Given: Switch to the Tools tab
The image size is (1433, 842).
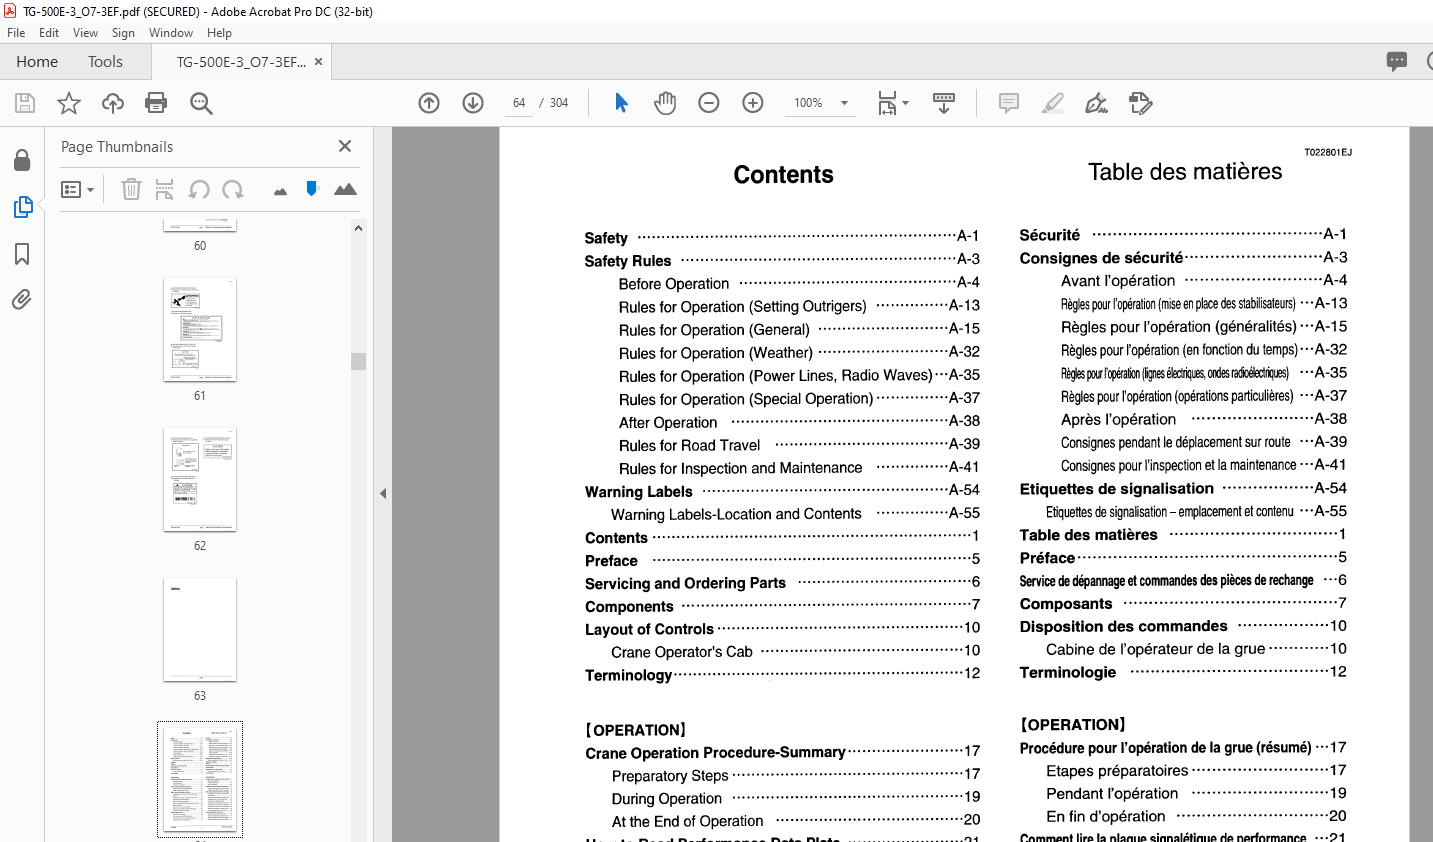Looking at the screenshot, I should 105,62.
